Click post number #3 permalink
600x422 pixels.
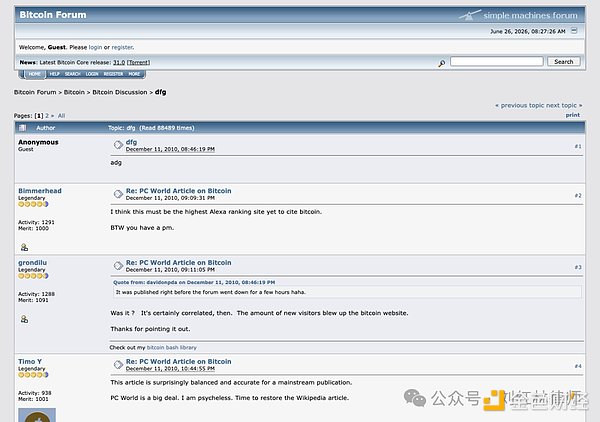pyautogui.click(x=578, y=267)
